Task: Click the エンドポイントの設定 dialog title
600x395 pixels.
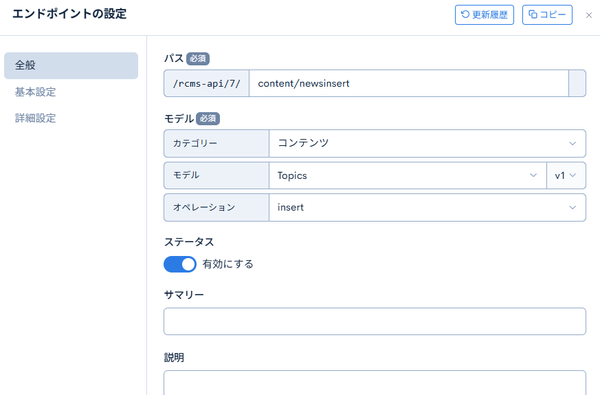Action: (69, 14)
